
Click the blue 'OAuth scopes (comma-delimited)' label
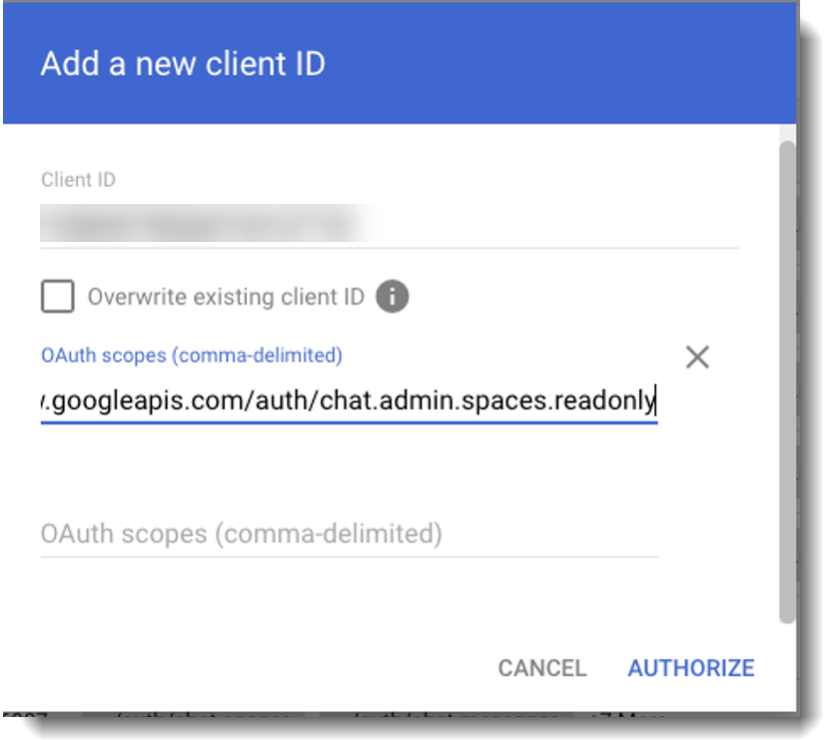191,355
